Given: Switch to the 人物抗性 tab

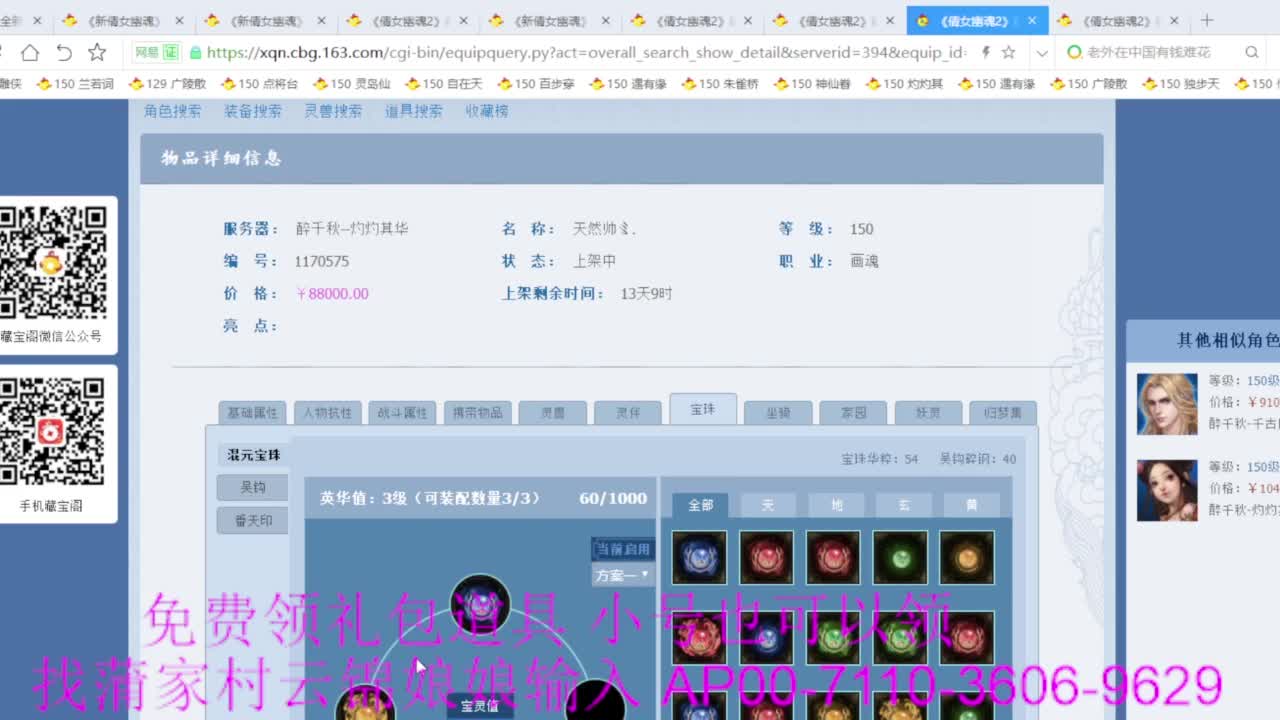Looking at the screenshot, I should coord(327,412).
